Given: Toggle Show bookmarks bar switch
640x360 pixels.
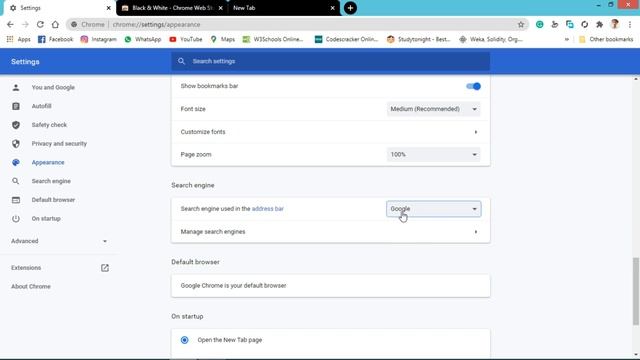Looking at the screenshot, I should (473, 86).
